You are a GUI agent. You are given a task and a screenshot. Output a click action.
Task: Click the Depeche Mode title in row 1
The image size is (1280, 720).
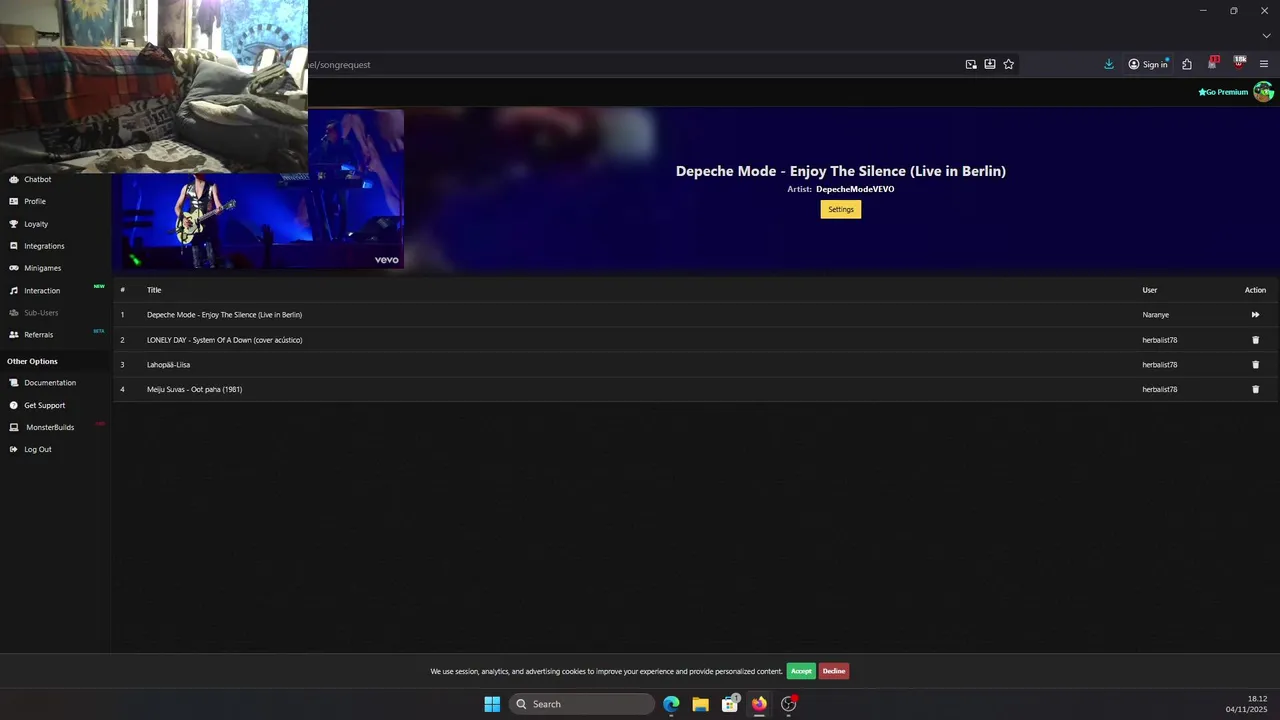click(224, 315)
